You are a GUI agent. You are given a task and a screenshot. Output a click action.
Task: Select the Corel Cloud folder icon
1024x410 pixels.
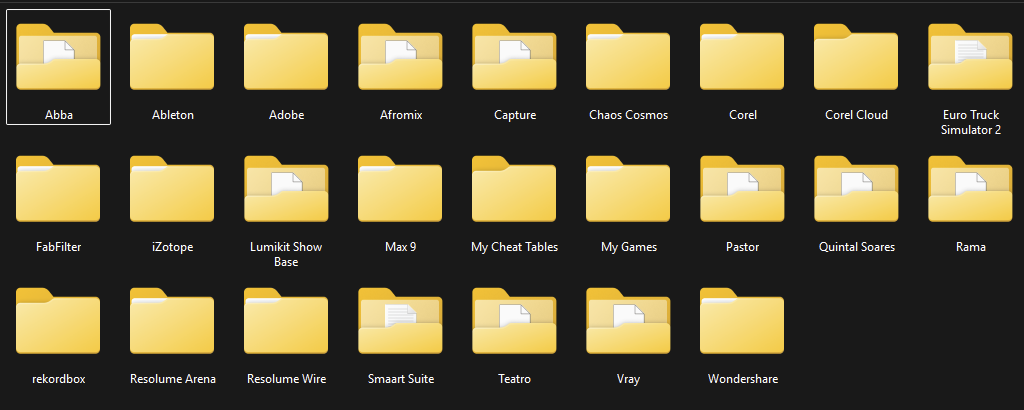(x=856, y=57)
